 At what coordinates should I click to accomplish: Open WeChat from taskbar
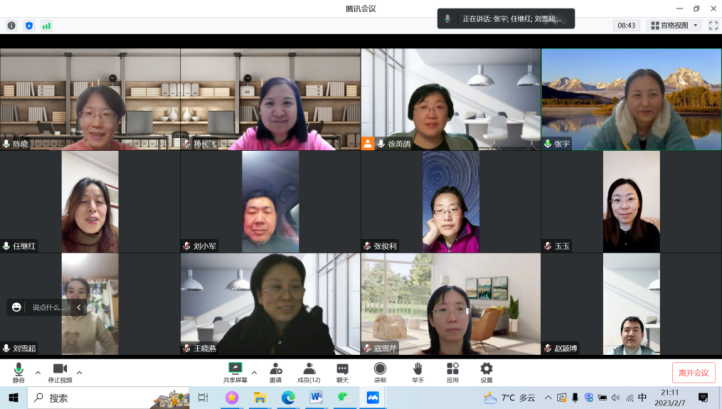tap(344, 397)
